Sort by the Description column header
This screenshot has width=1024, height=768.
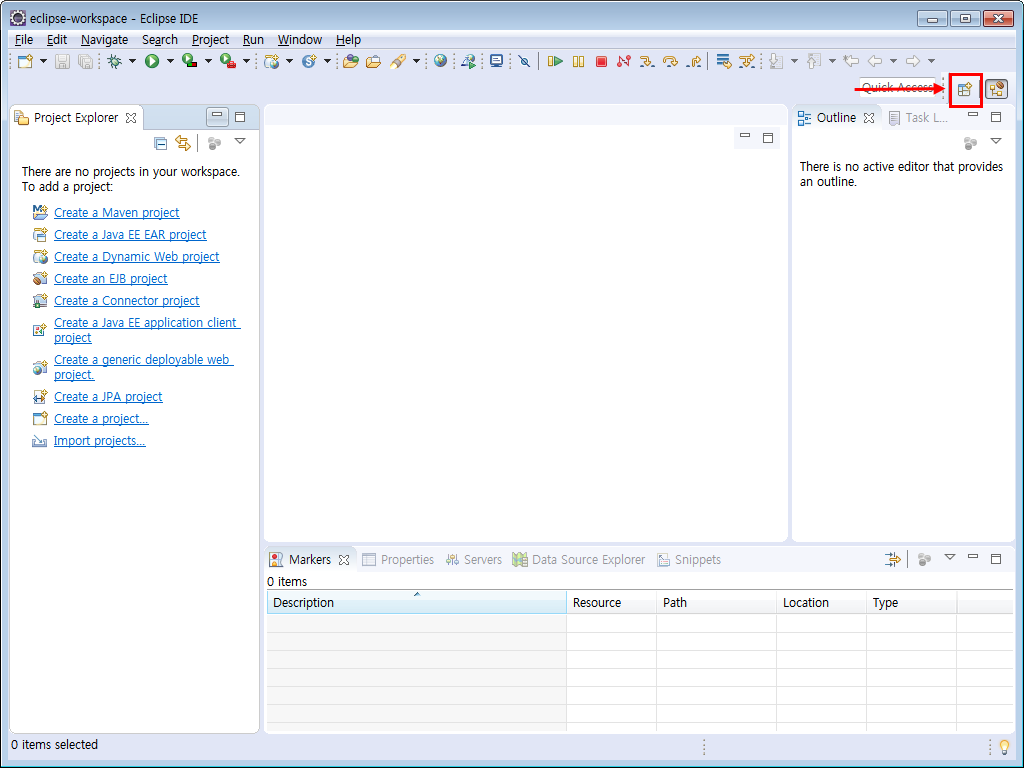416,602
